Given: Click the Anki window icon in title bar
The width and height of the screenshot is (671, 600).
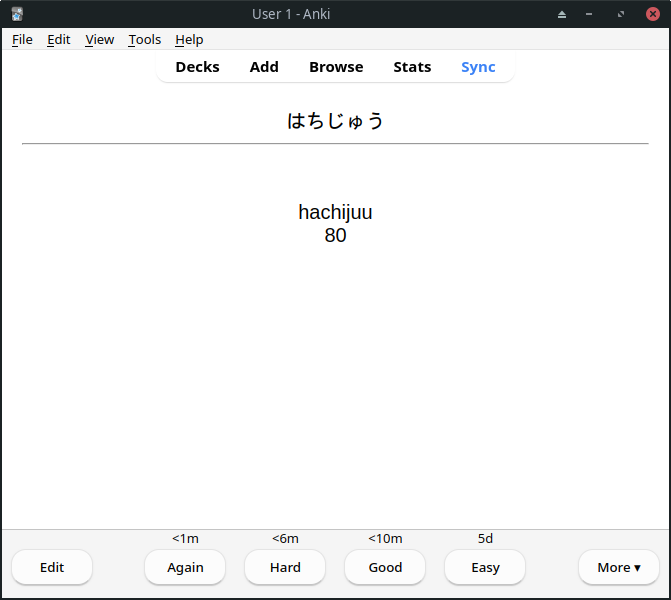Looking at the screenshot, I should point(17,14).
